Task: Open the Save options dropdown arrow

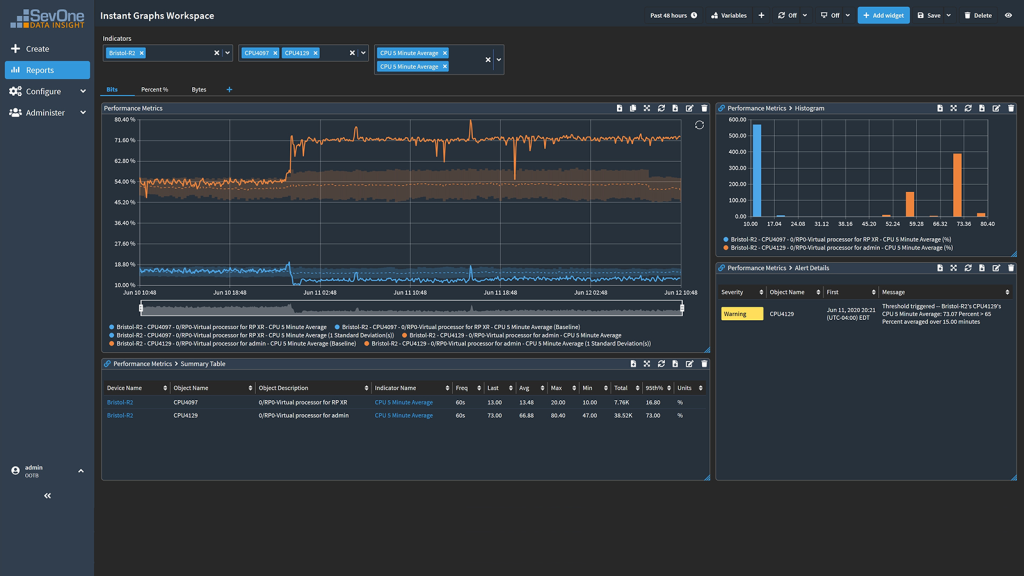Action: click(x=949, y=15)
